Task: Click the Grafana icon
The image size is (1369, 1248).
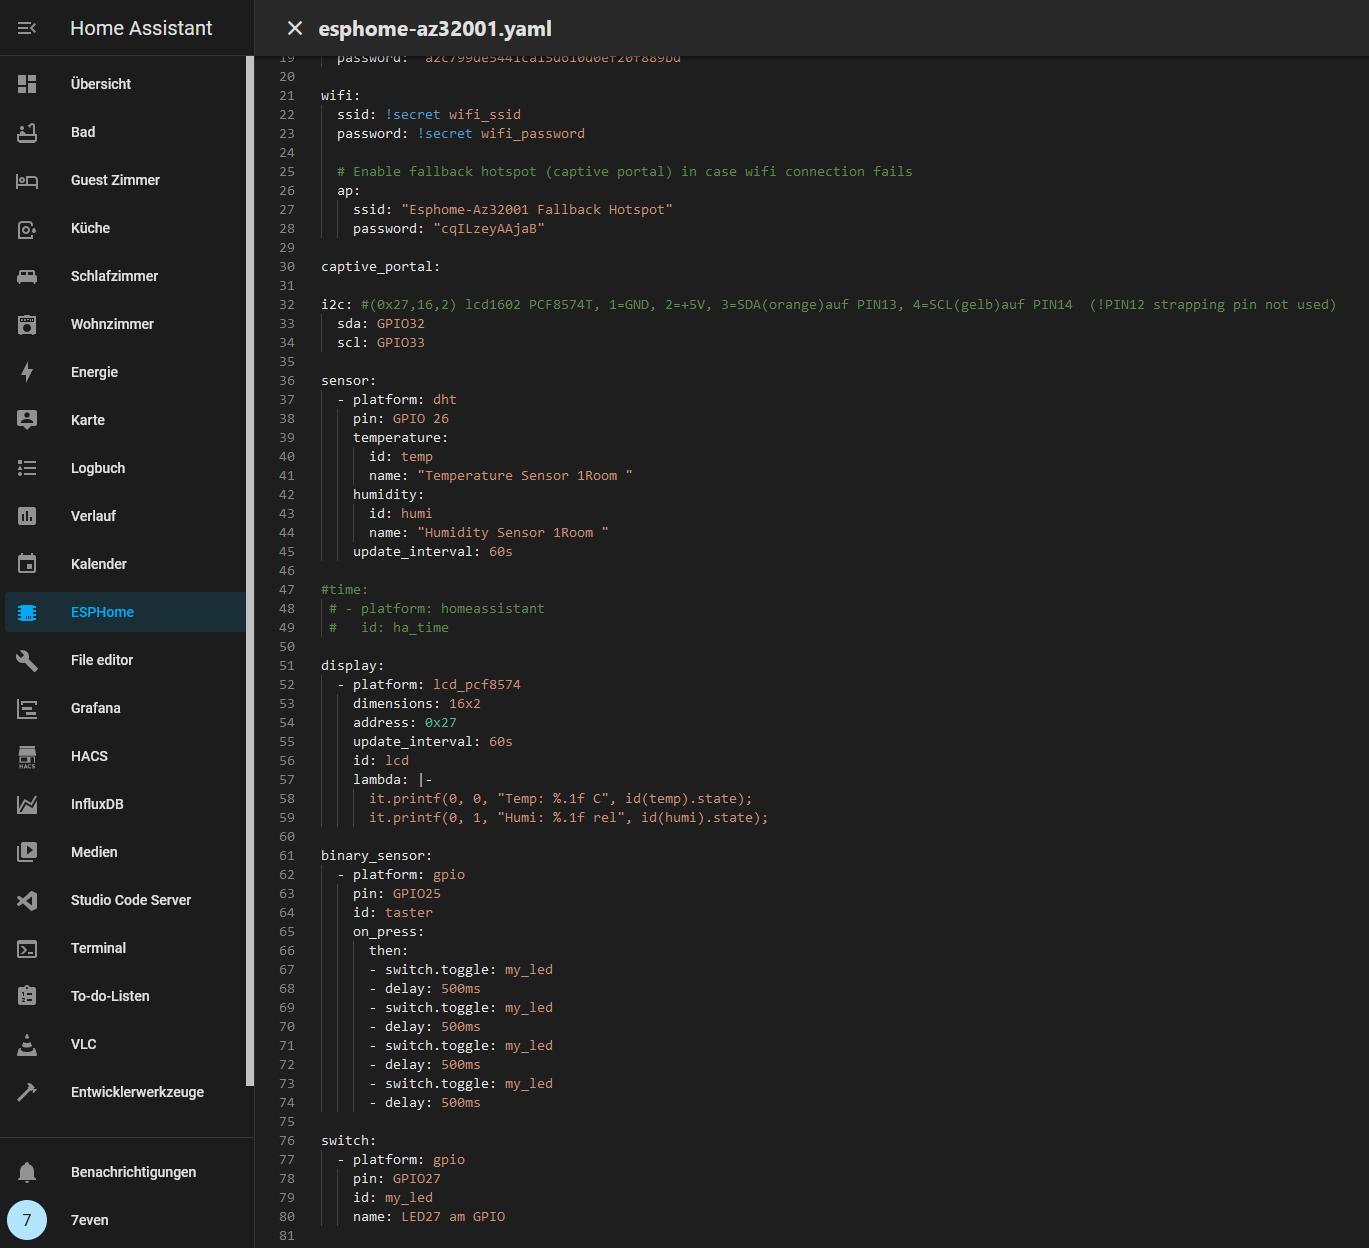Action: pos(27,708)
